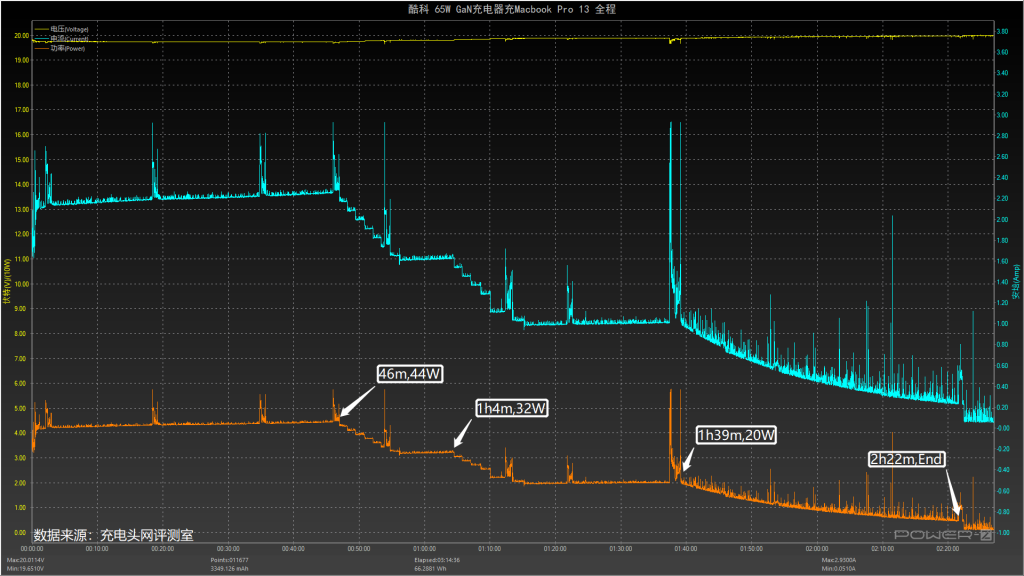Click the 13.00 label on the left axis
This screenshot has height=576, width=1024.
pos(22,210)
